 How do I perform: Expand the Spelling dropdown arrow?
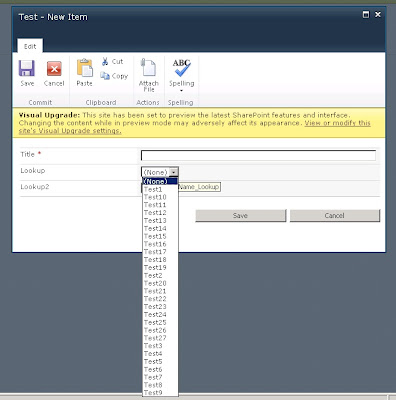181,90
